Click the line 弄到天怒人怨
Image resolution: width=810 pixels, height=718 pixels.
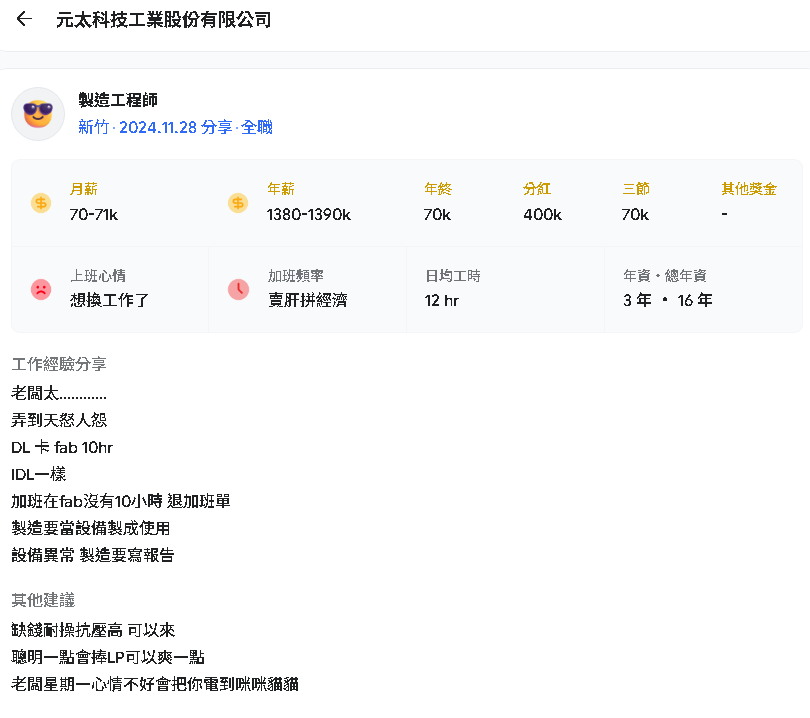[59, 420]
